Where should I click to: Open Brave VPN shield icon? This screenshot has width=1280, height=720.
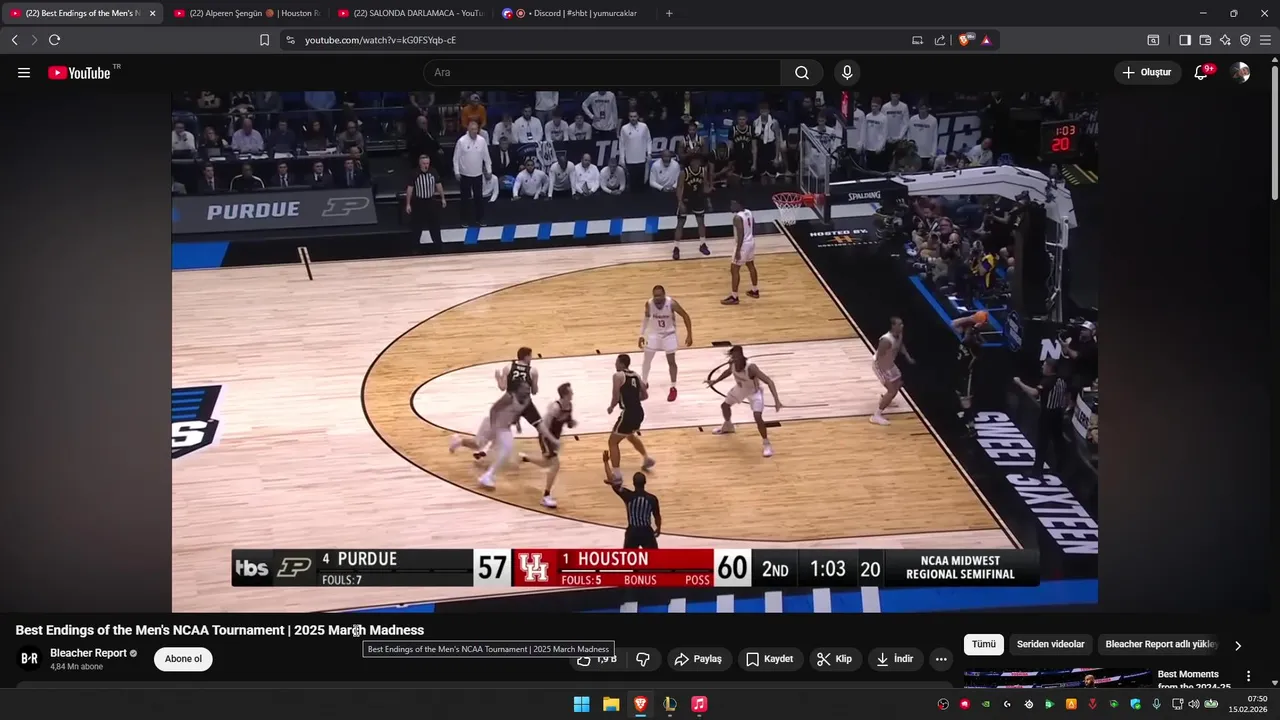coord(1245,40)
